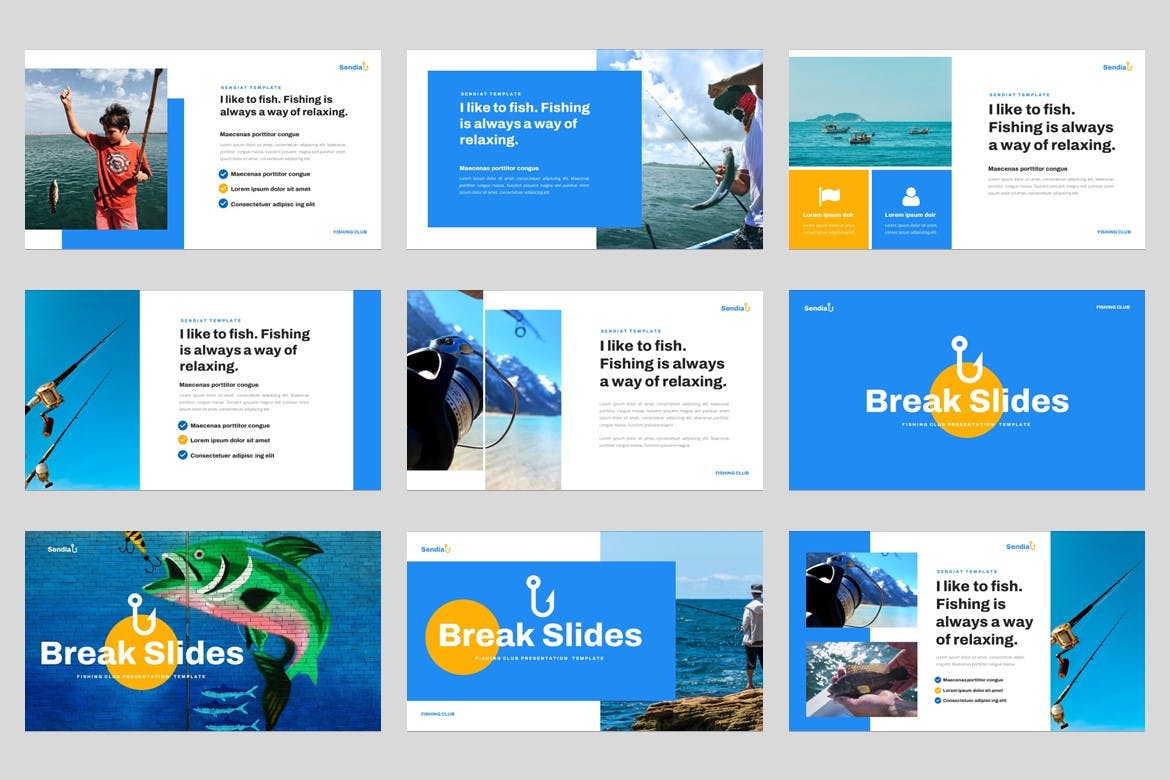The image size is (1170, 780).
Task: Click the hand holding a fish photo
Action: click(861, 679)
